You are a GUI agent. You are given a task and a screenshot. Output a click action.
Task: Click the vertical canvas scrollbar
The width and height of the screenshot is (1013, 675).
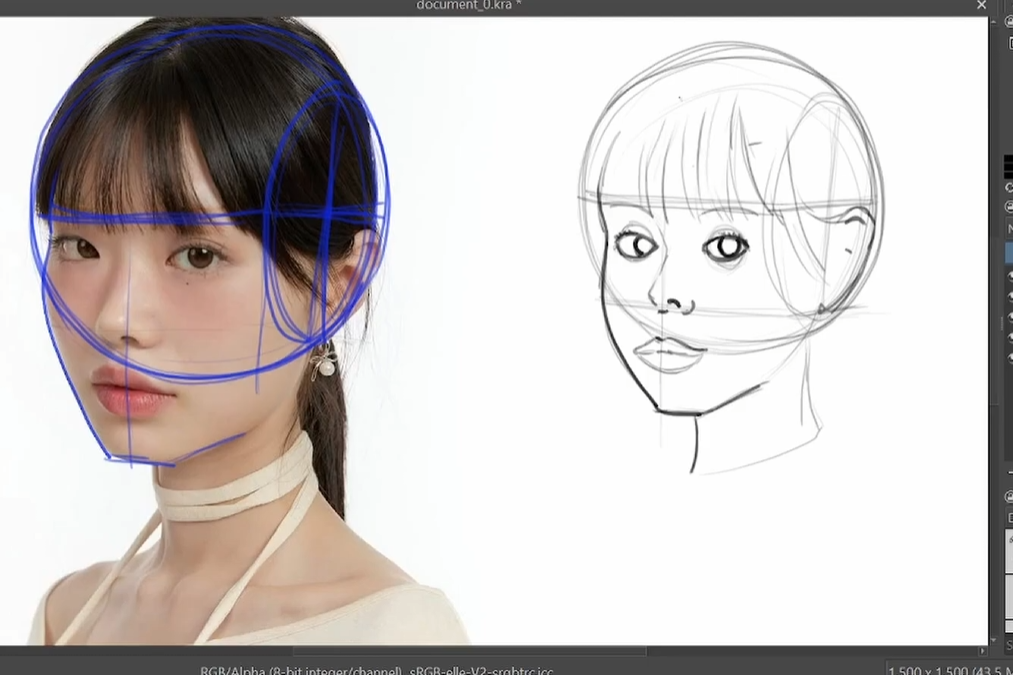click(993, 331)
